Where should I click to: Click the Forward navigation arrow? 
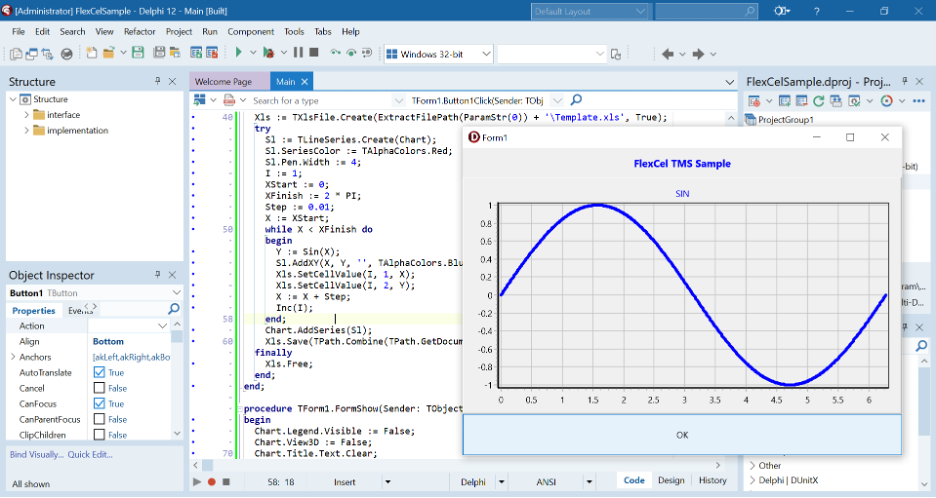(x=698, y=54)
